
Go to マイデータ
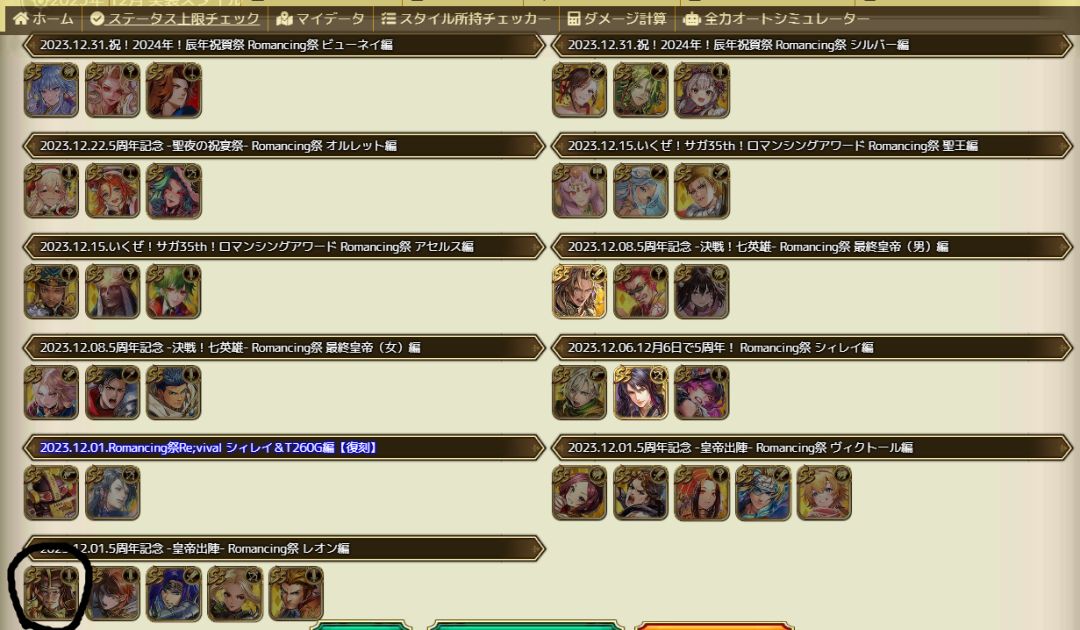pyautogui.click(x=320, y=19)
